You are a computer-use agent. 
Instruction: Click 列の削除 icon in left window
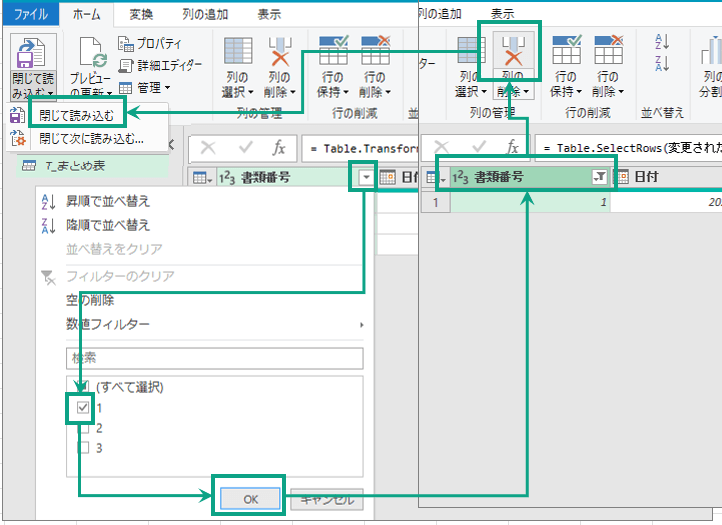click(280, 51)
